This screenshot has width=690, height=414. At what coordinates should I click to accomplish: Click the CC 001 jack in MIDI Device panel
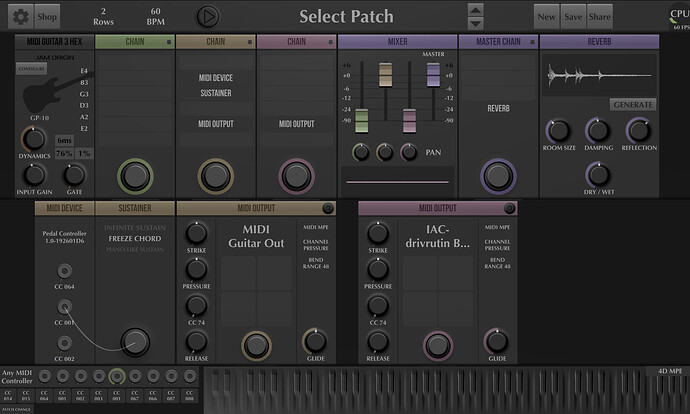[x=64, y=307]
